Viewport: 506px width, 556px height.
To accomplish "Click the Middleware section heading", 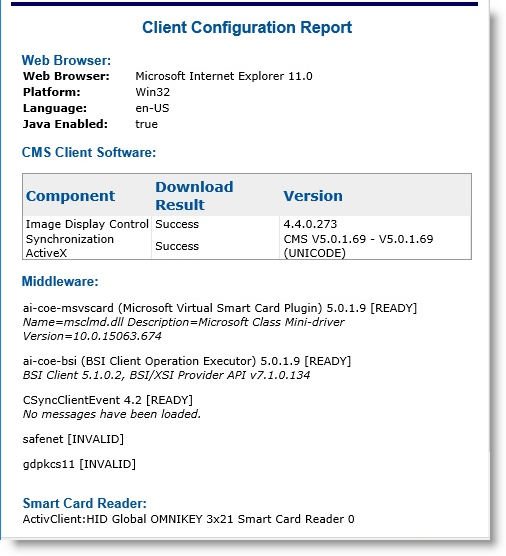I will click(x=60, y=282).
